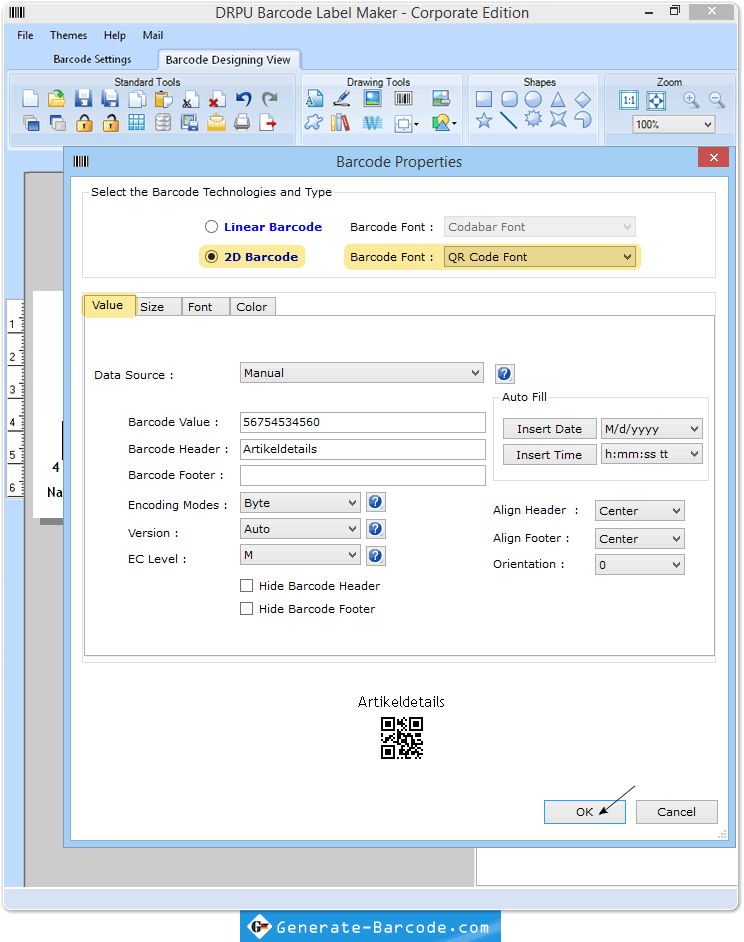Switch to the Color tab
Screen dimensions: 744x942
(x=252, y=307)
